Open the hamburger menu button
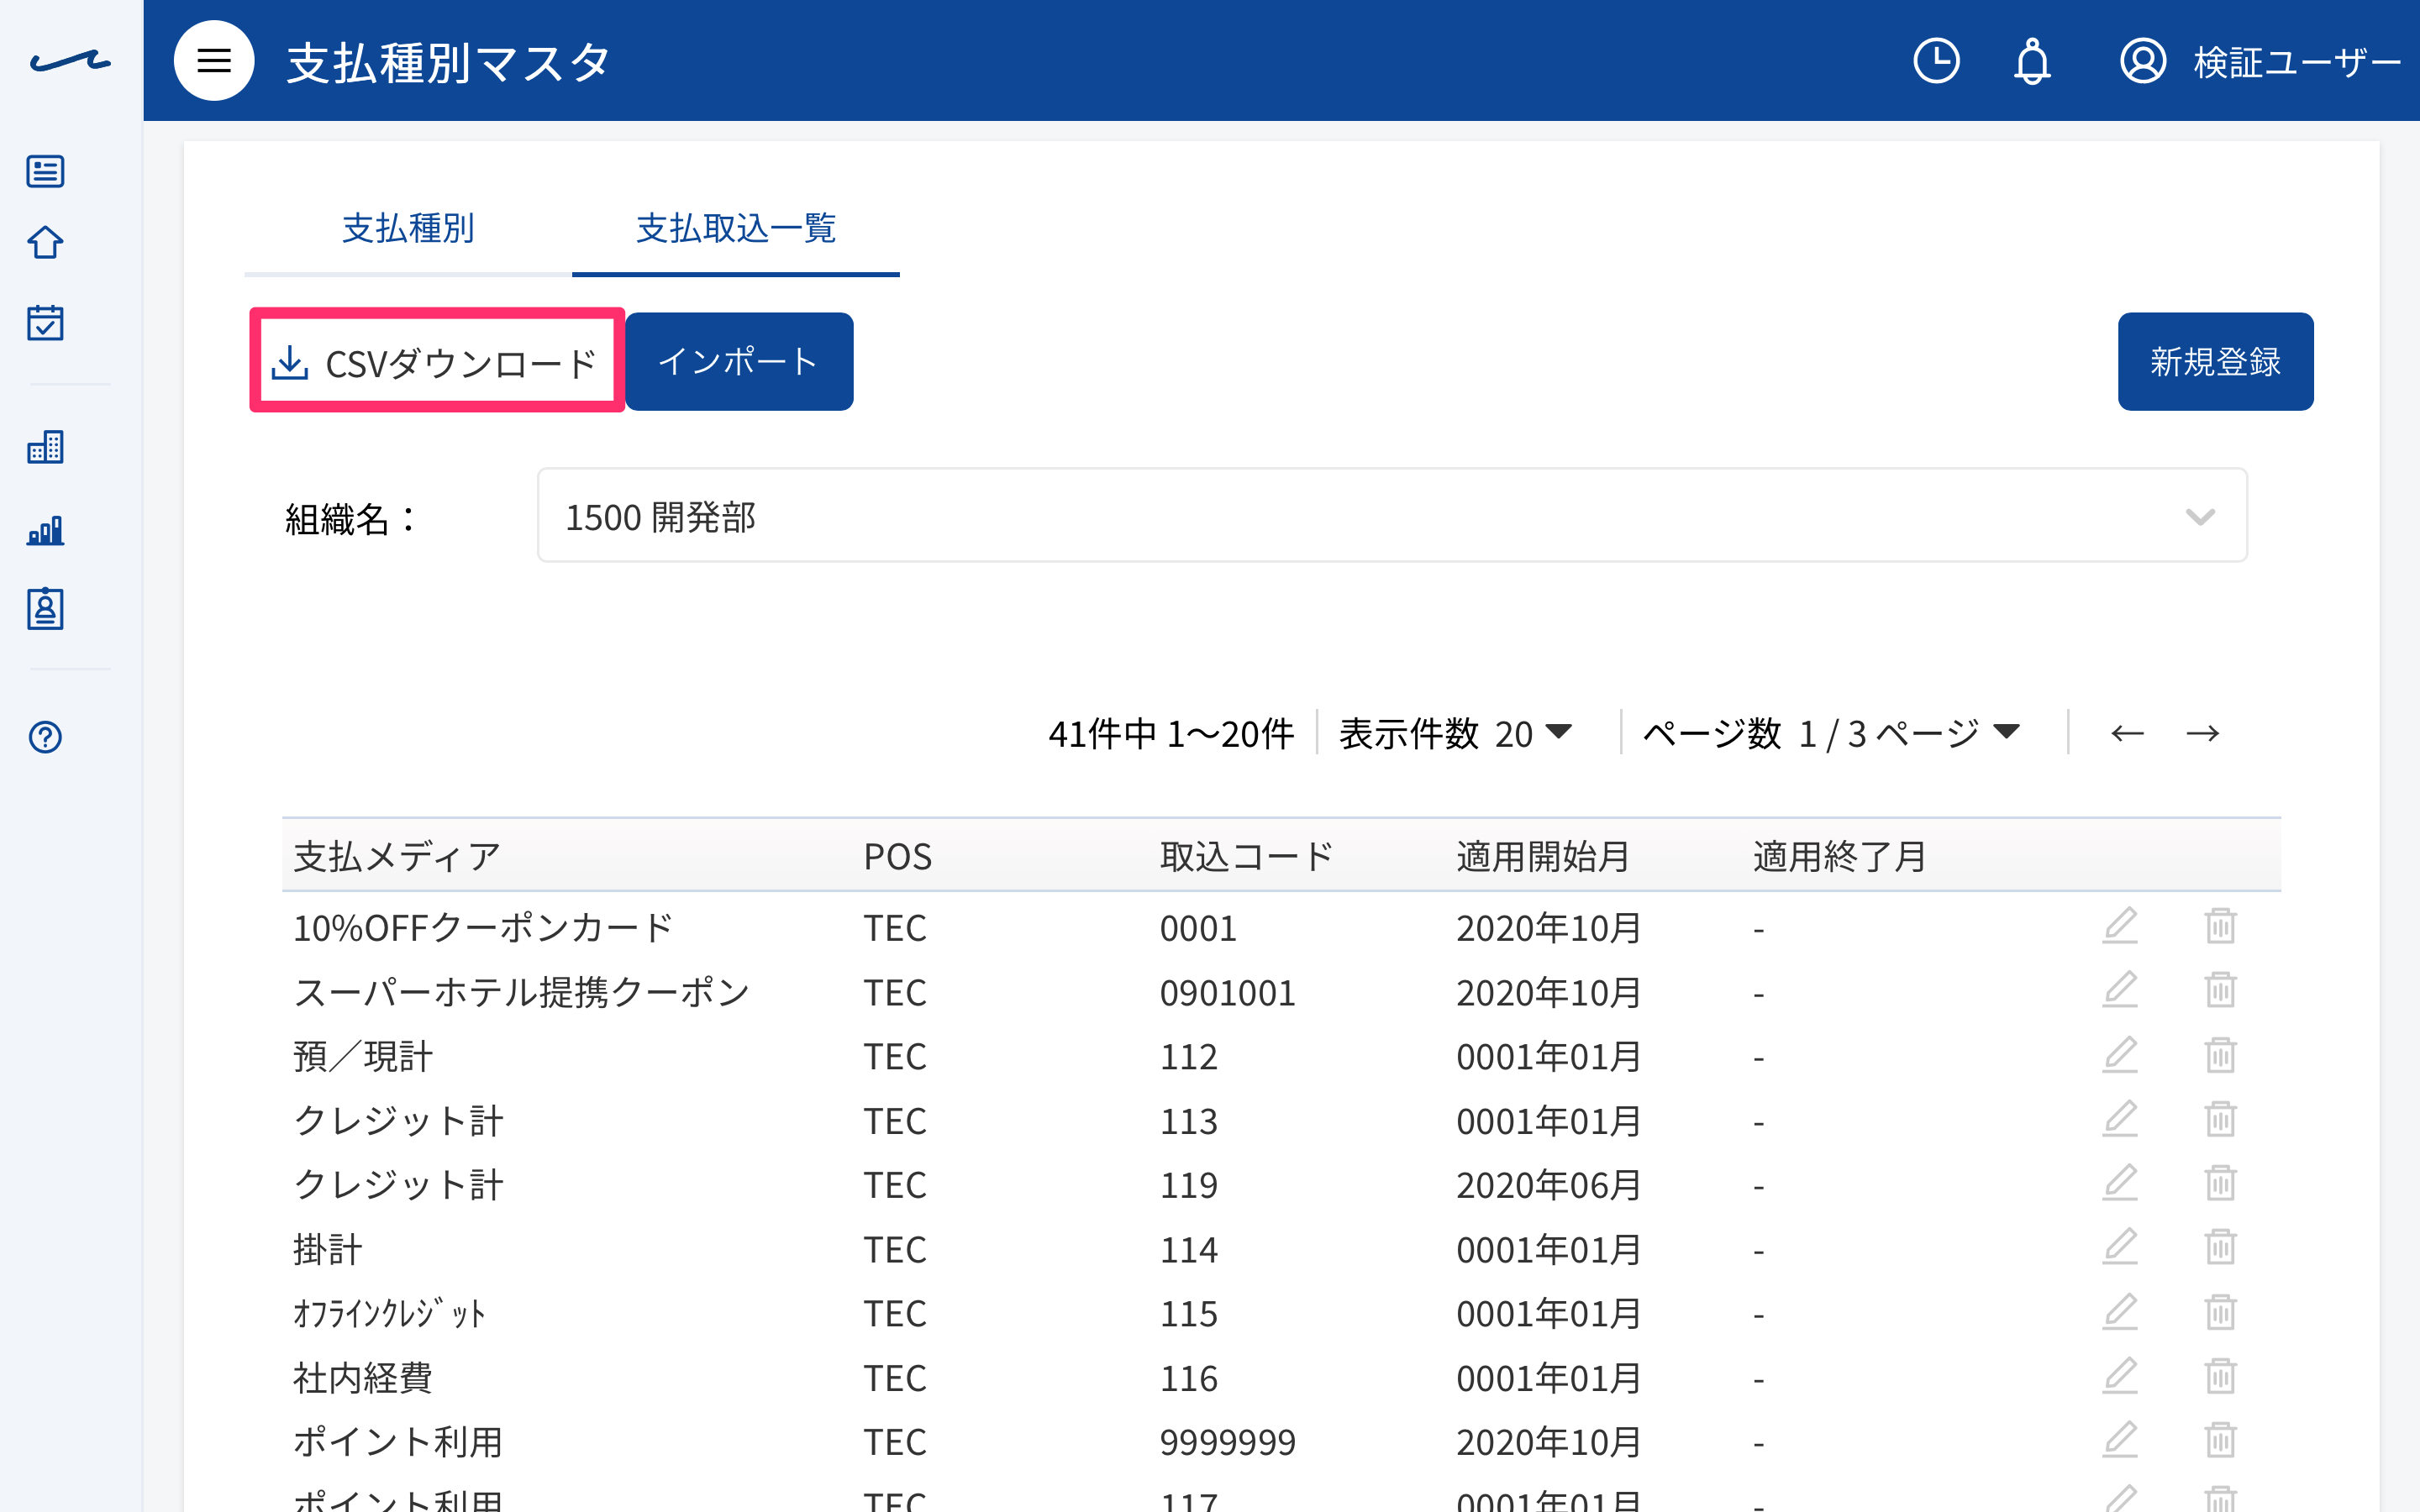The width and height of the screenshot is (2420, 1512). pyautogui.click(x=214, y=61)
